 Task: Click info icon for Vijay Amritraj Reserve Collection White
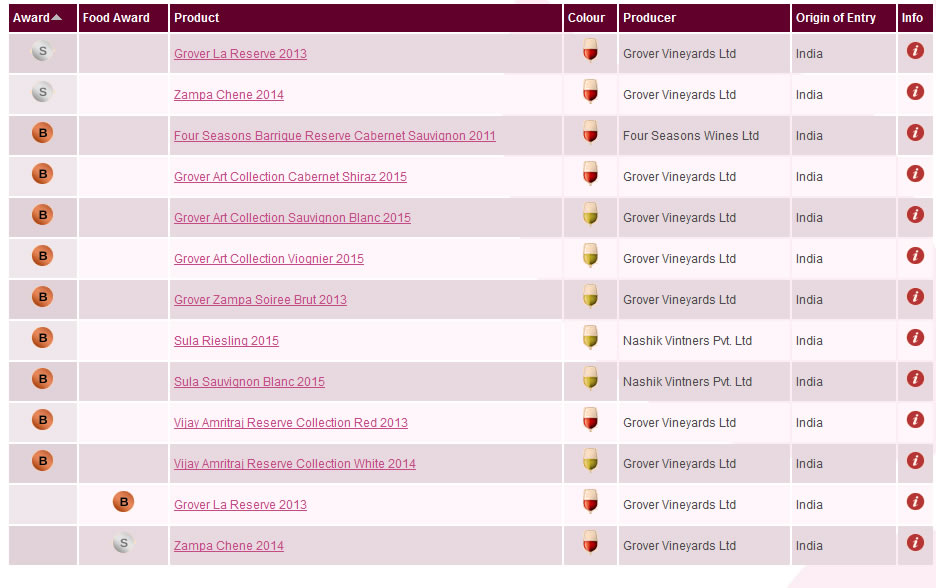[x=915, y=460]
